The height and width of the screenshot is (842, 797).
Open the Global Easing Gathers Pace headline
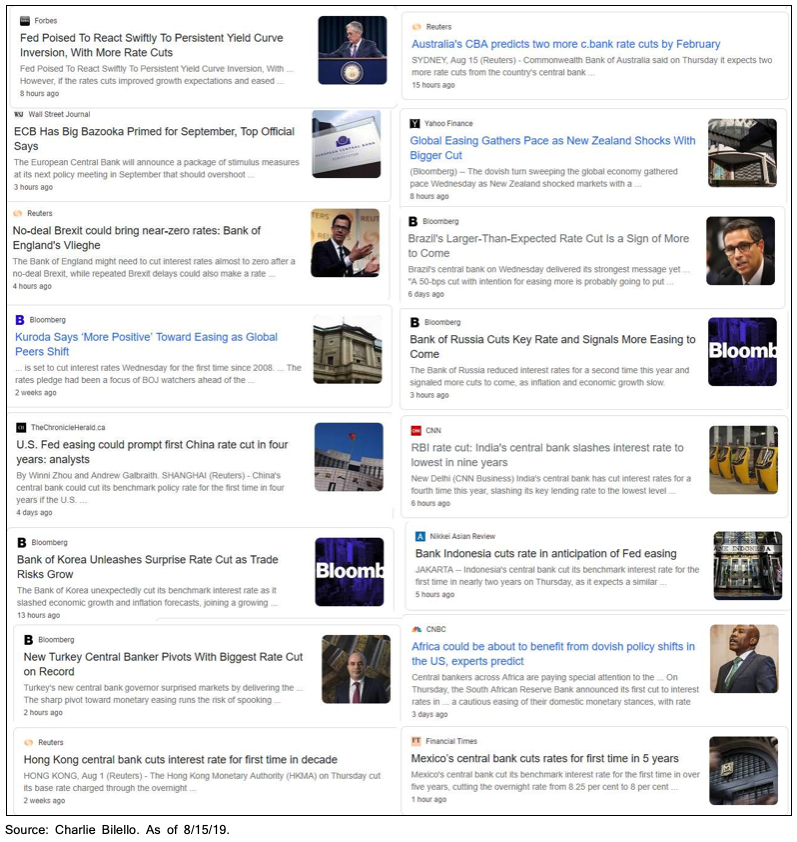[x=553, y=148]
